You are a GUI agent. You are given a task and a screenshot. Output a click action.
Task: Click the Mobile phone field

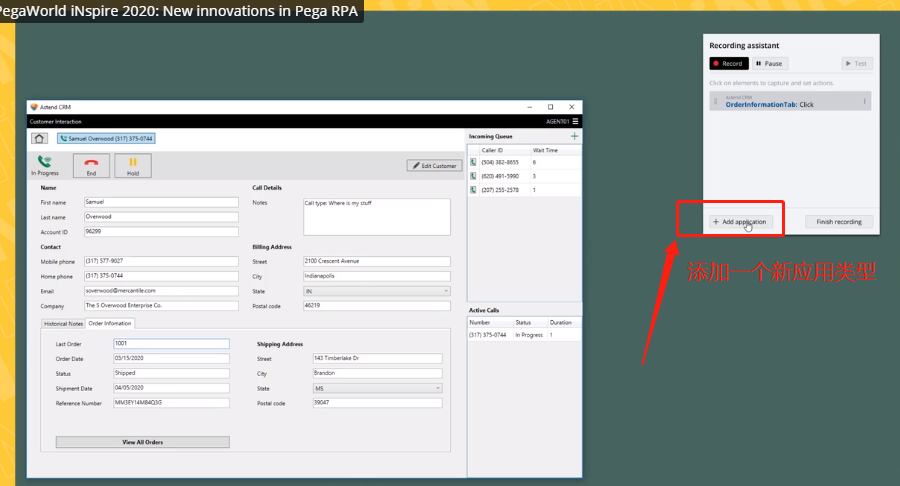pos(161,261)
